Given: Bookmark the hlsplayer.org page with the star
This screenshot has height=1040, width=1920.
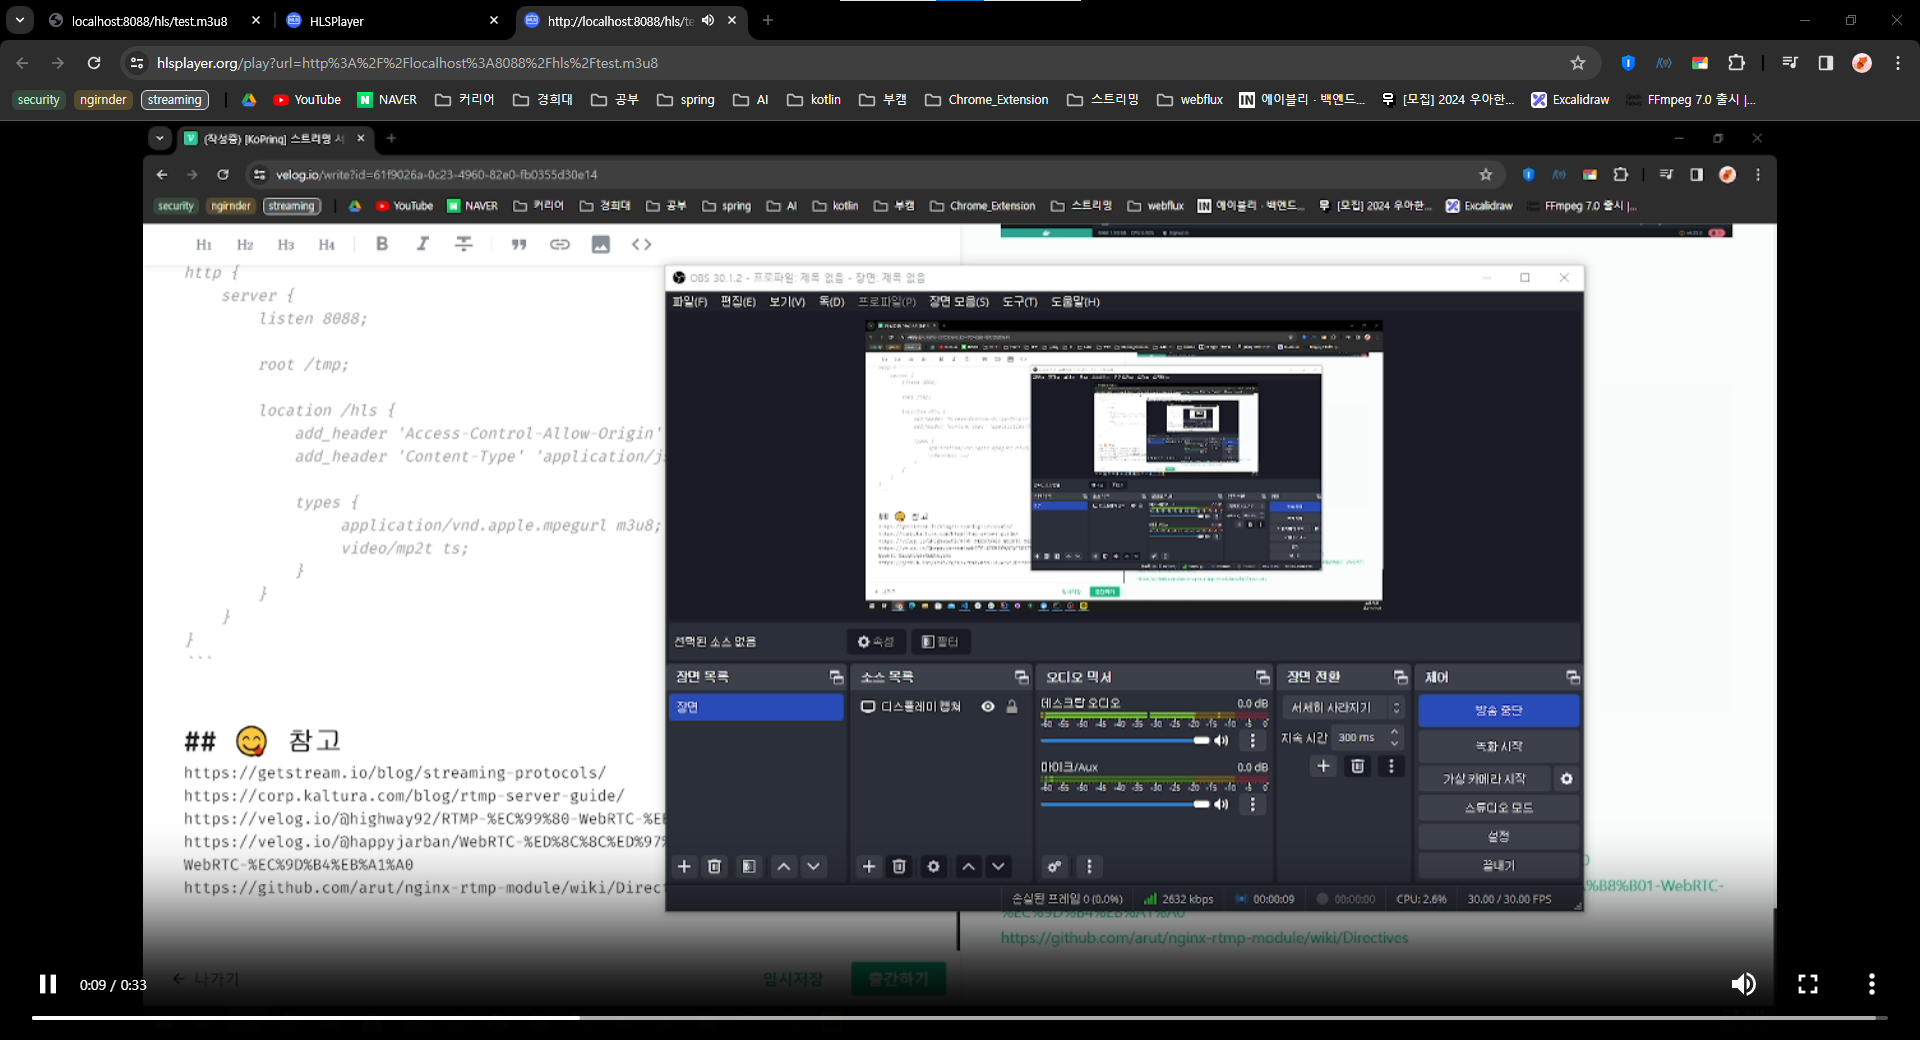Looking at the screenshot, I should (x=1578, y=63).
